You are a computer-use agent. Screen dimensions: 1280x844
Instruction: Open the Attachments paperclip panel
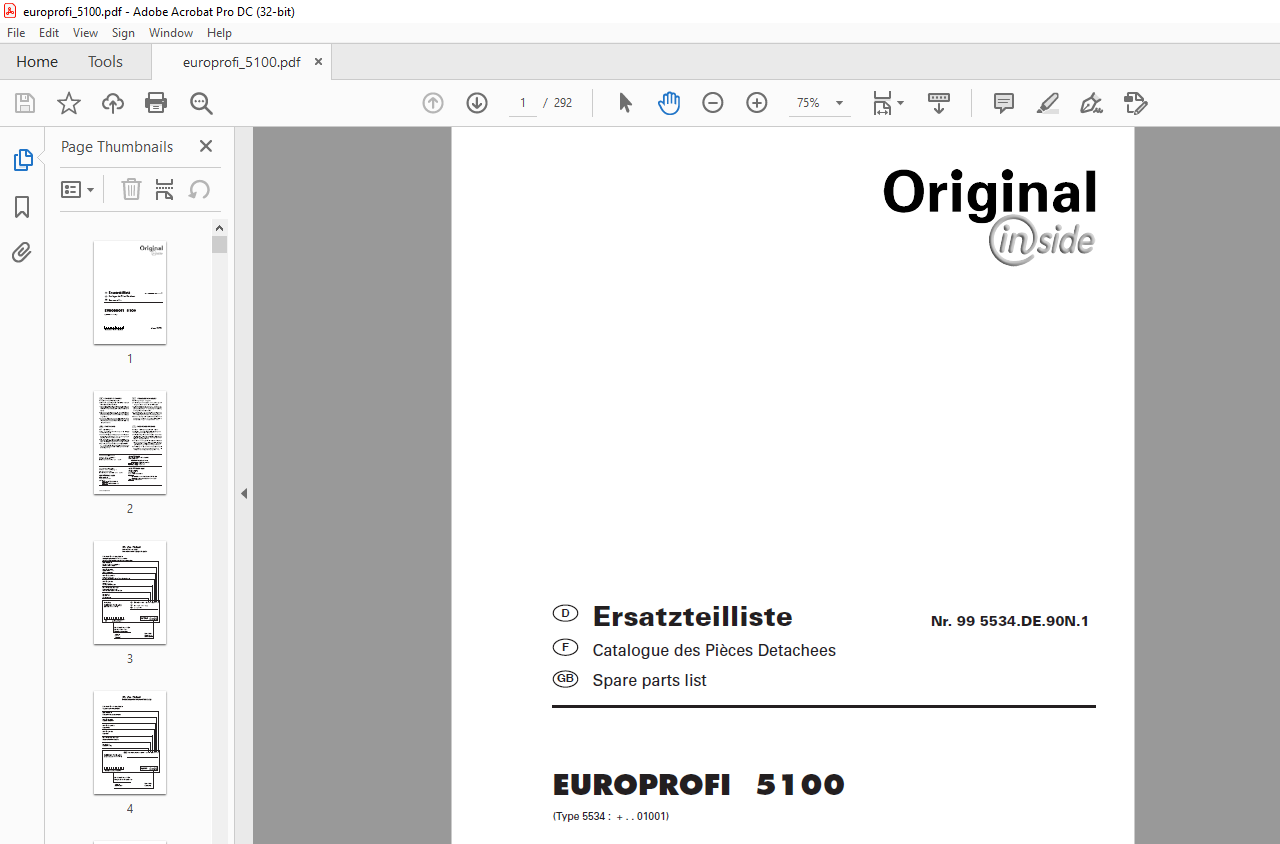coord(22,252)
